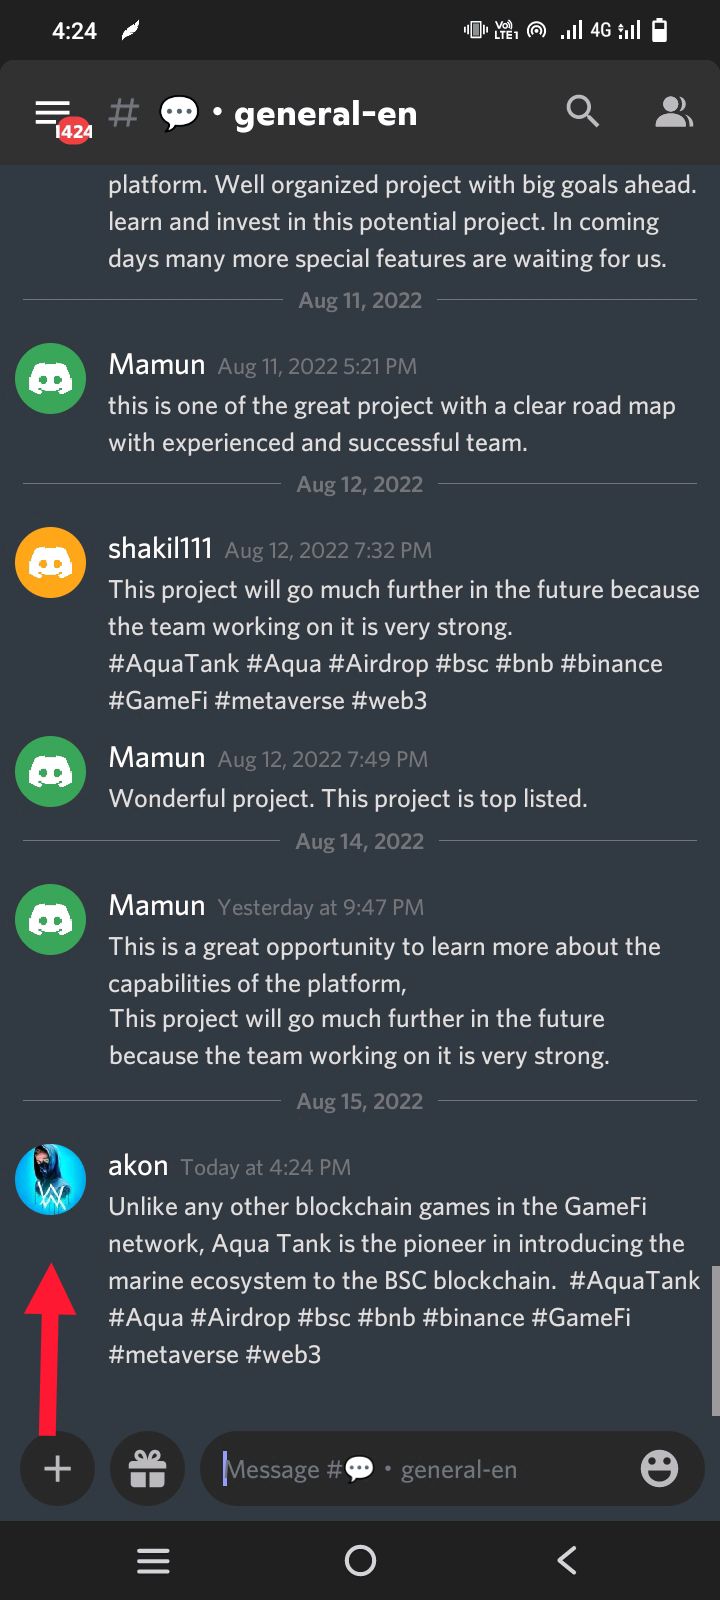Screen dimensions: 720x1600
Task: Tap Android back navigation arrow
Action: 567,1560
